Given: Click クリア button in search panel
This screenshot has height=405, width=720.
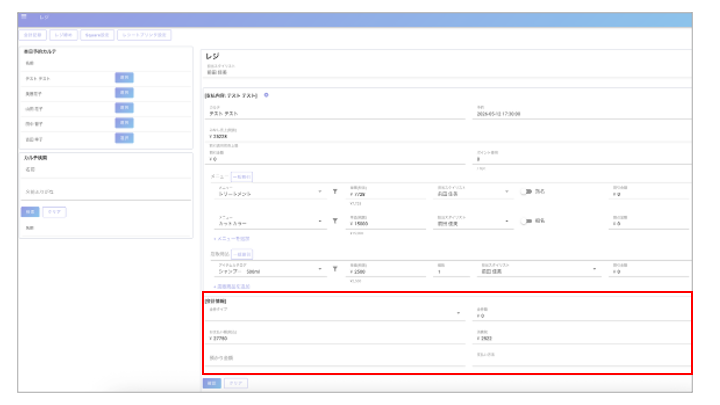Looking at the screenshot, I should [x=55, y=212].
